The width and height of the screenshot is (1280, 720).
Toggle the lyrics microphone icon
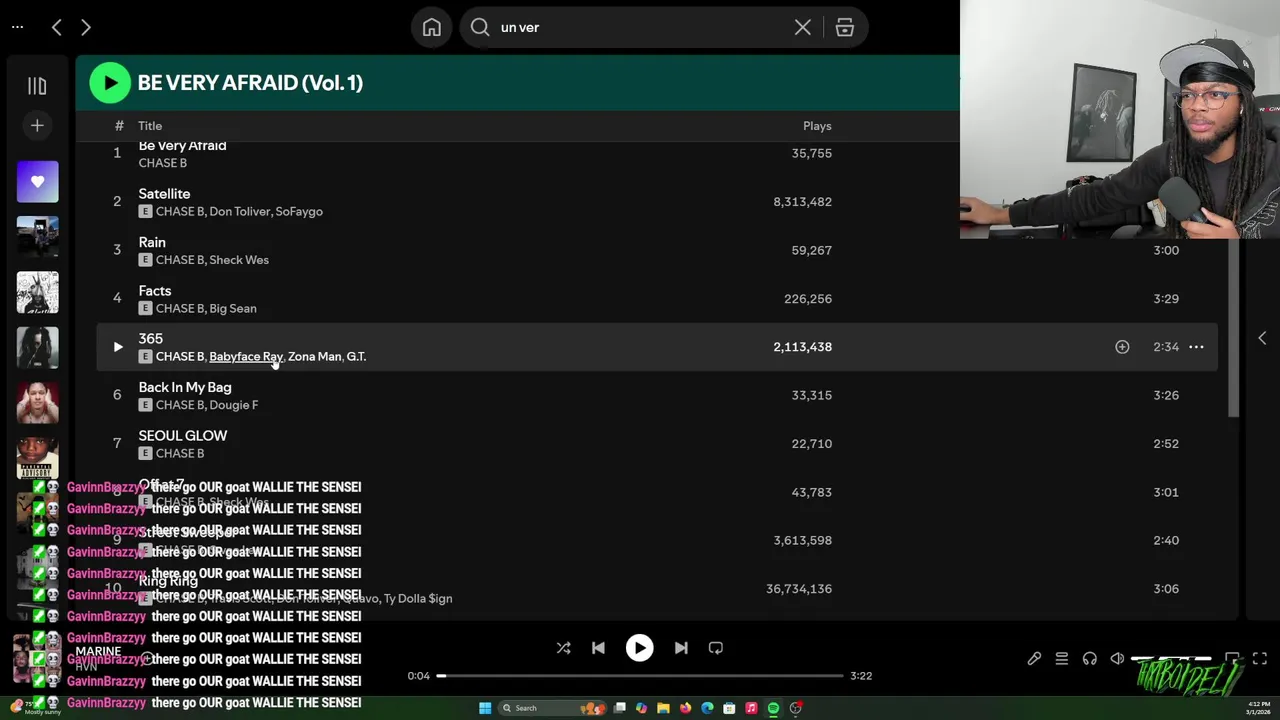click(x=1034, y=659)
